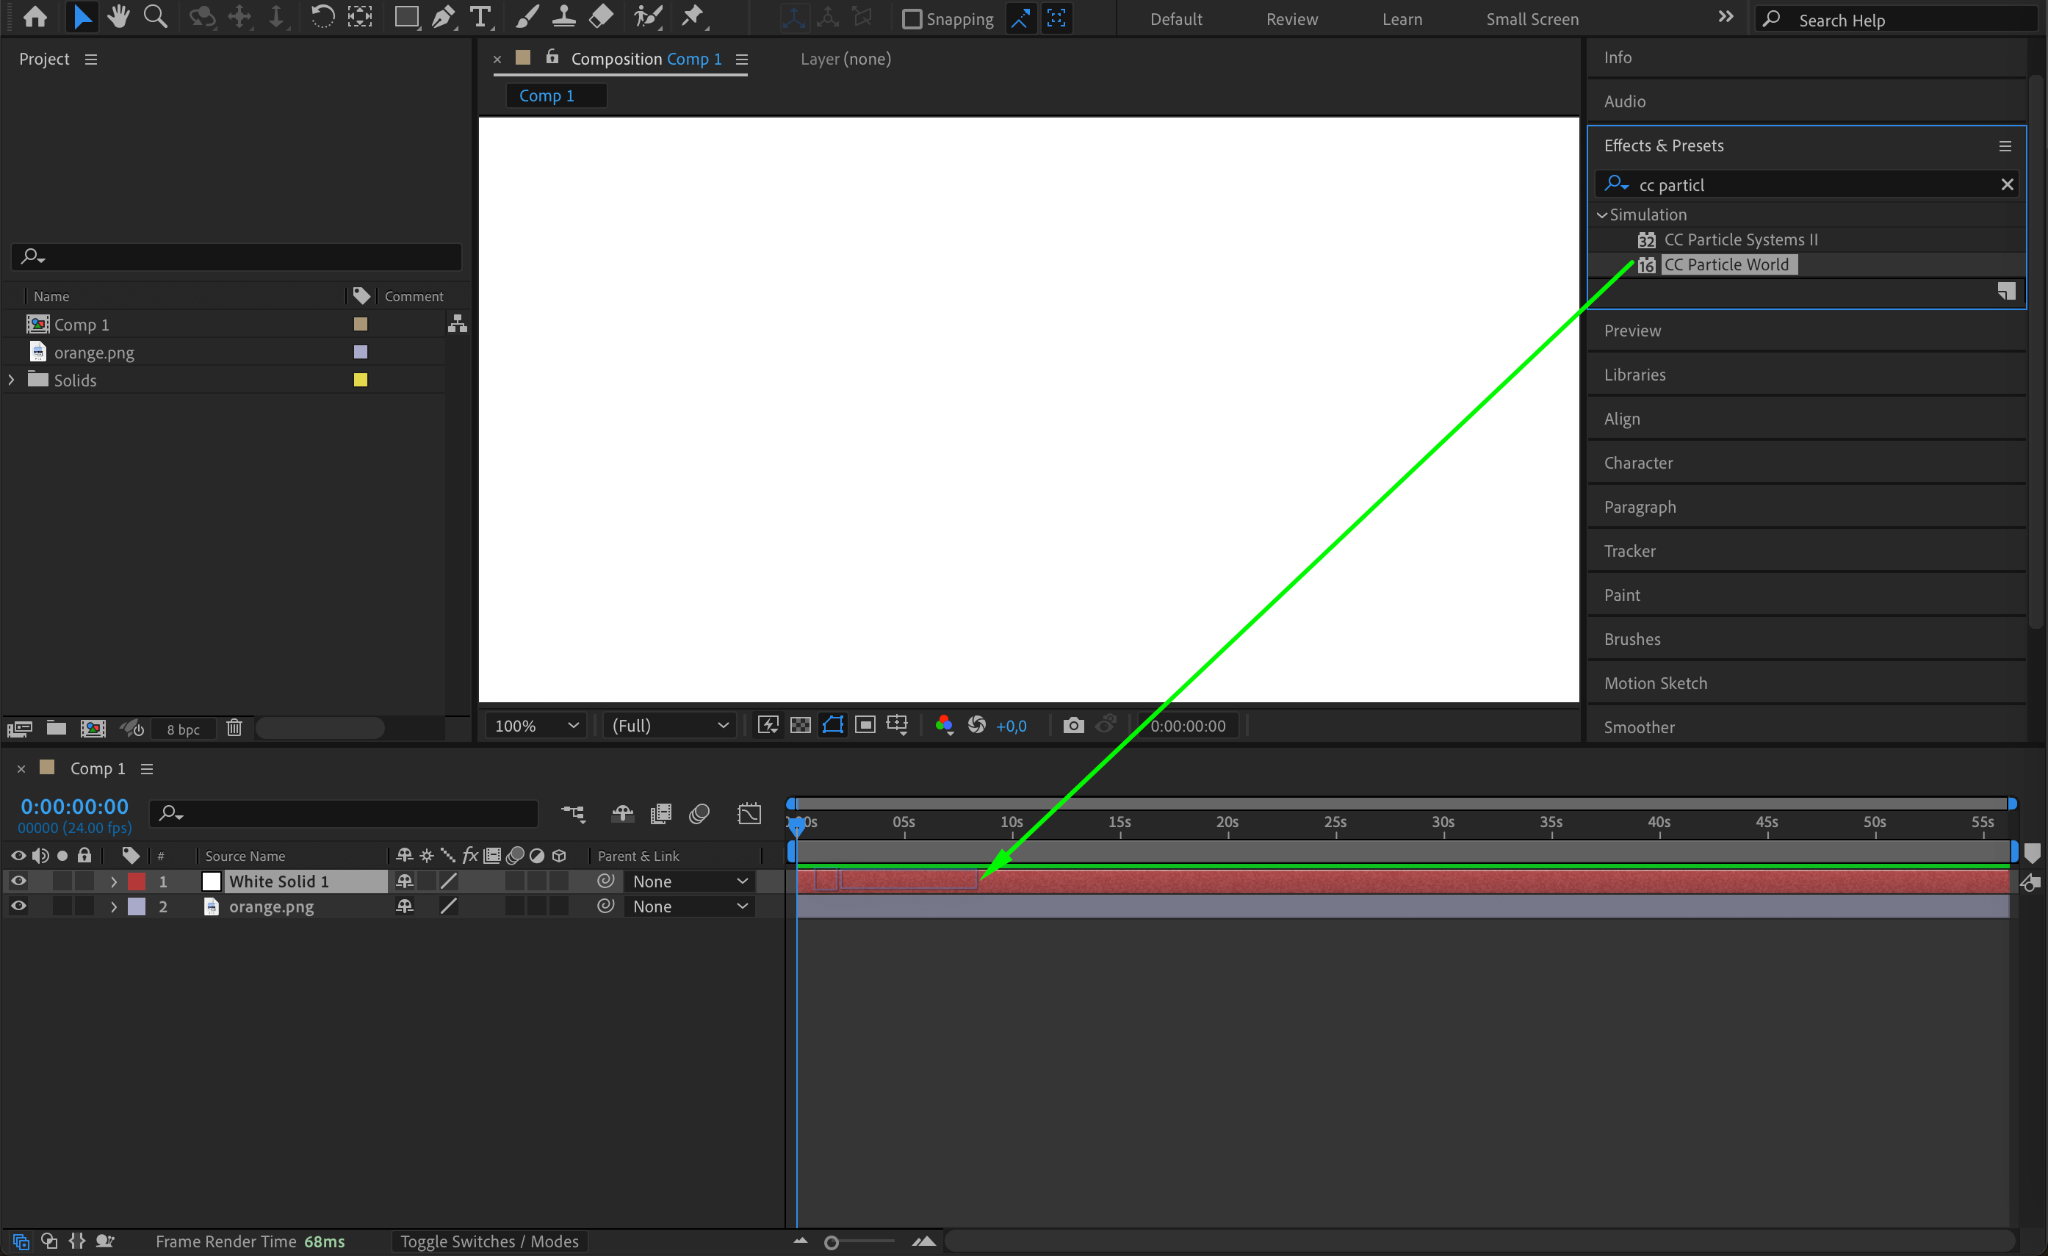Switch to the Review workspace
Viewport: 2048px width, 1256px height.
click(1291, 19)
